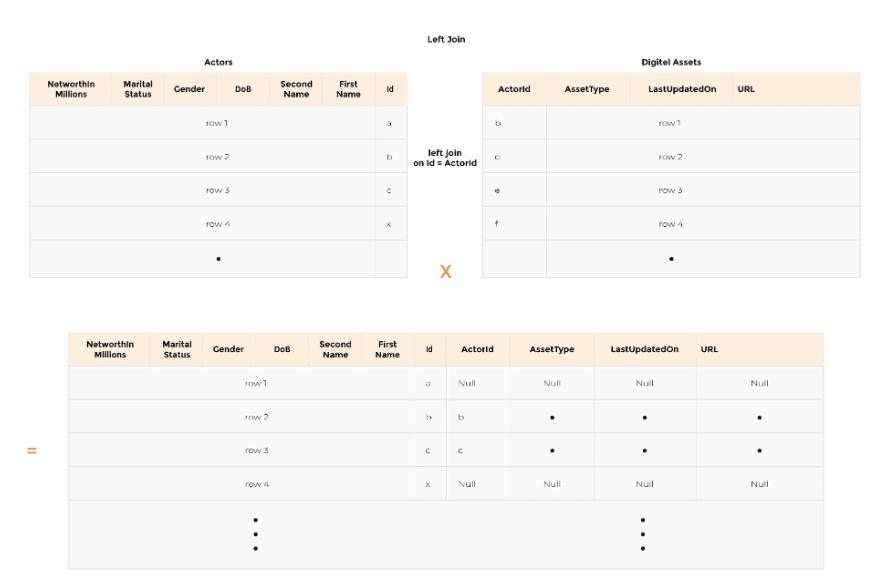
Task: Click 'row 3' cell in result table
Action: (257, 450)
